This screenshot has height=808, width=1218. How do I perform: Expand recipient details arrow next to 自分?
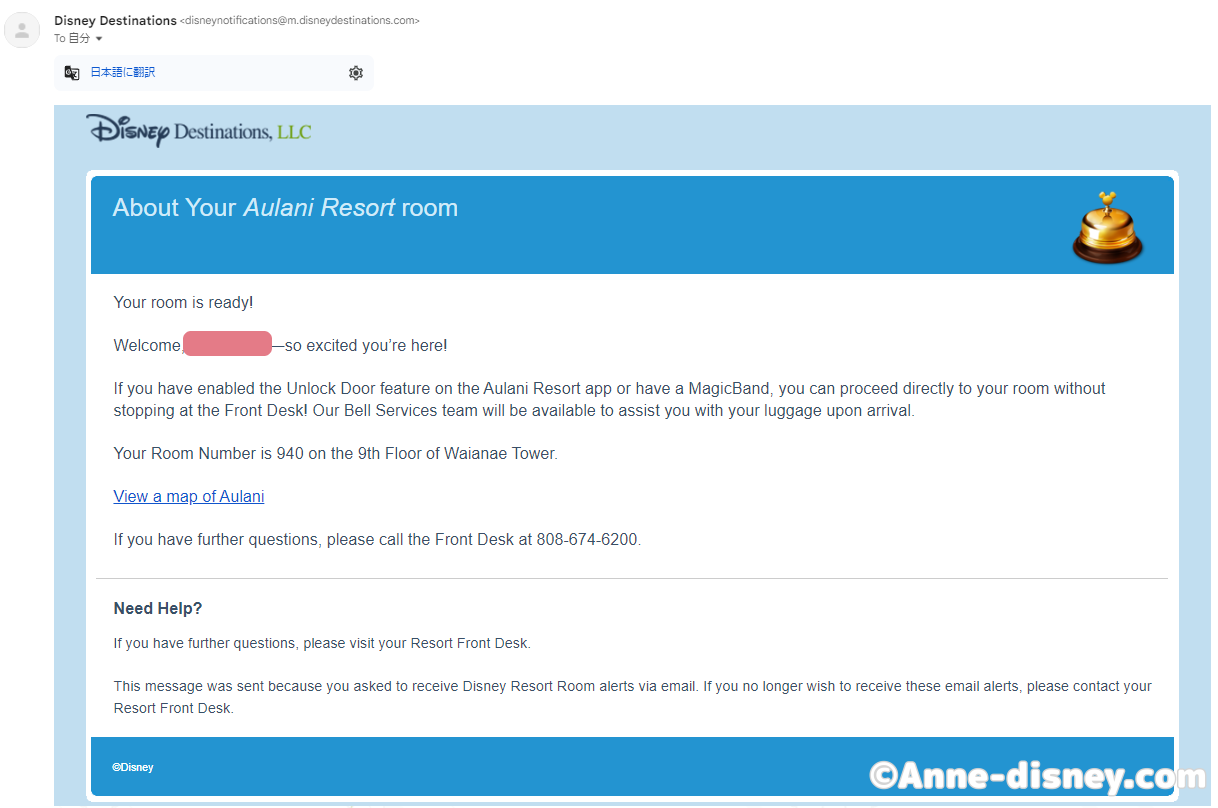(99, 39)
